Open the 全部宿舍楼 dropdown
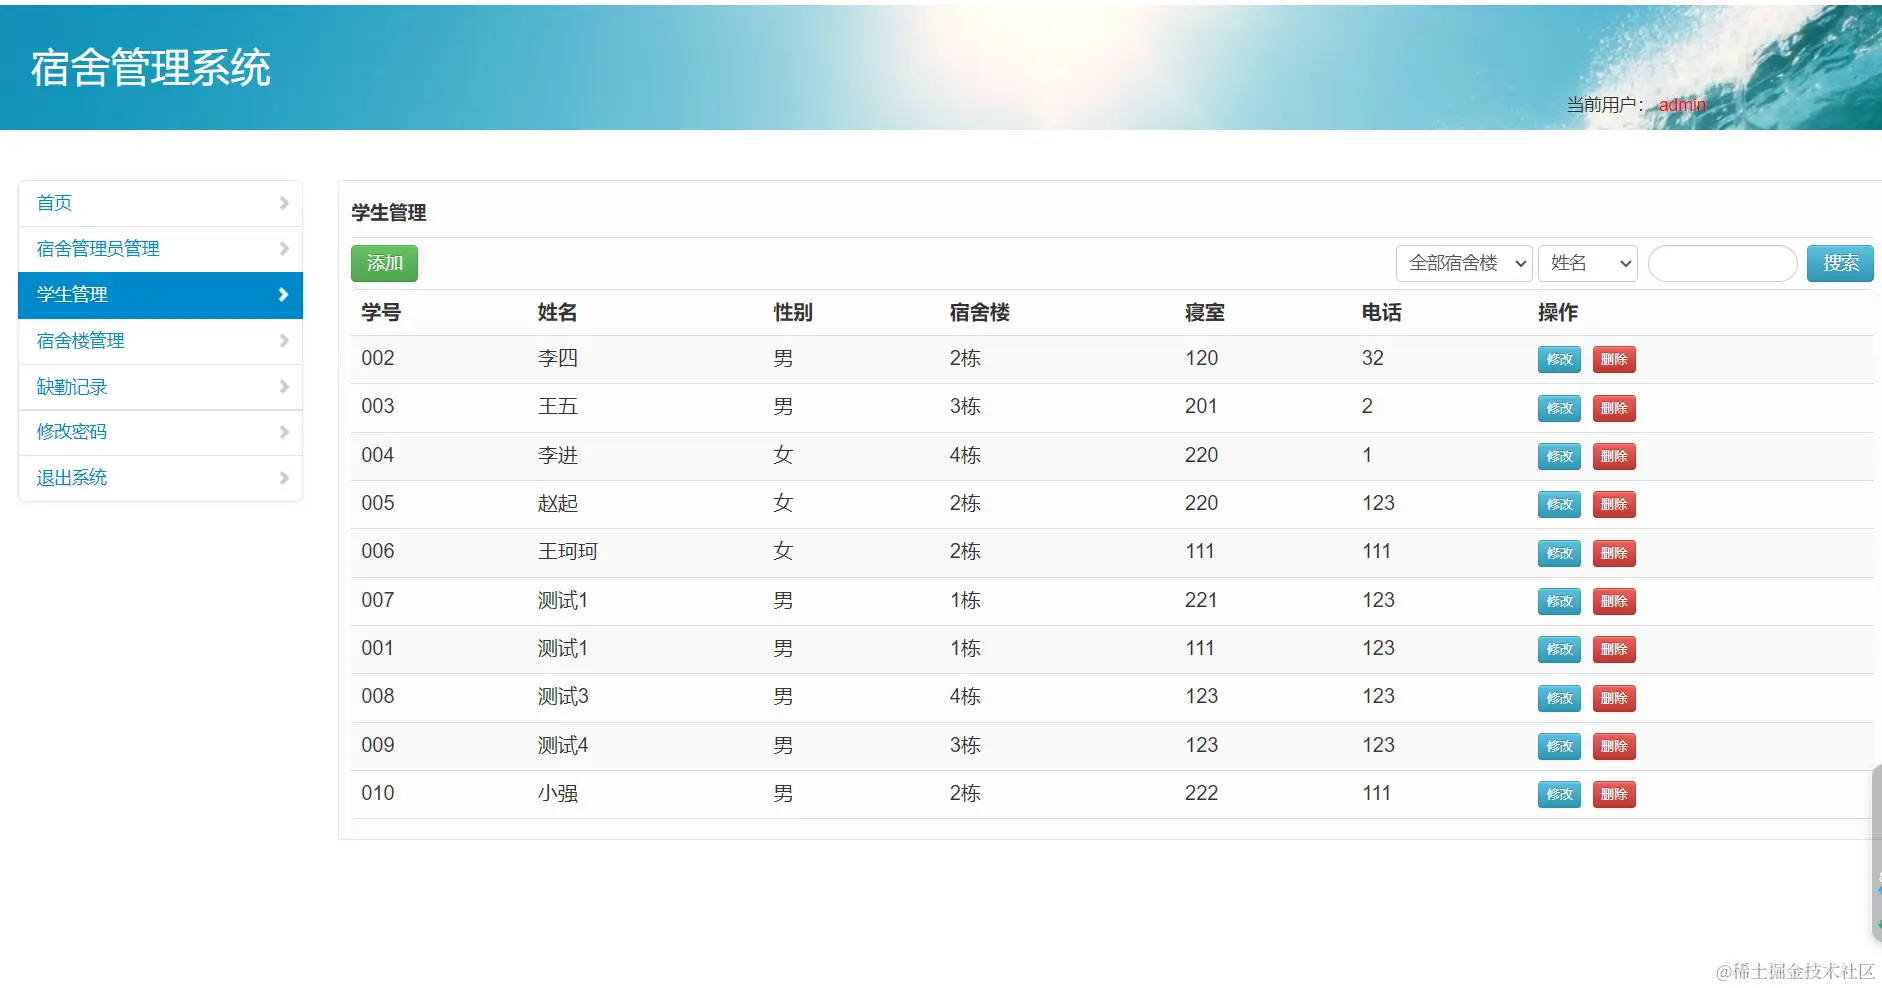This screenshot has width=1882, height=988. [x=1464, y=263]
